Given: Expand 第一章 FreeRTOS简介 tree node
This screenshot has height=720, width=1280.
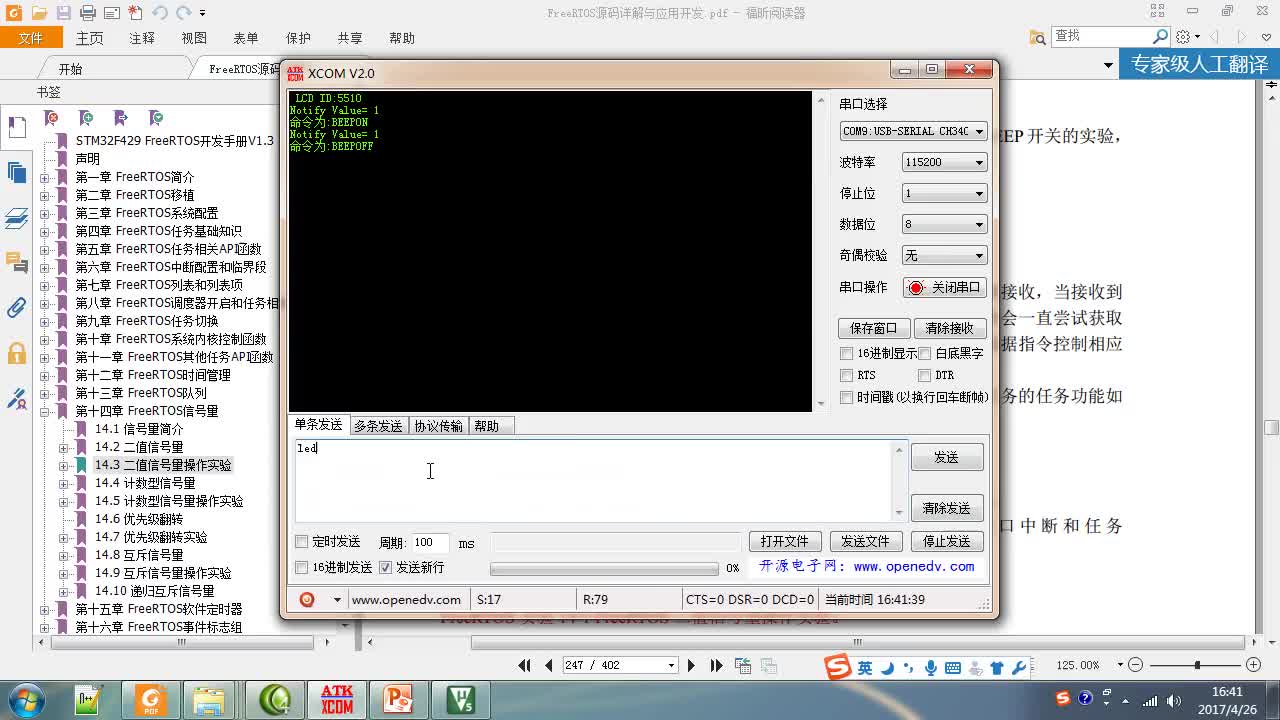Looking at the screenshot, I should [44, 177].
